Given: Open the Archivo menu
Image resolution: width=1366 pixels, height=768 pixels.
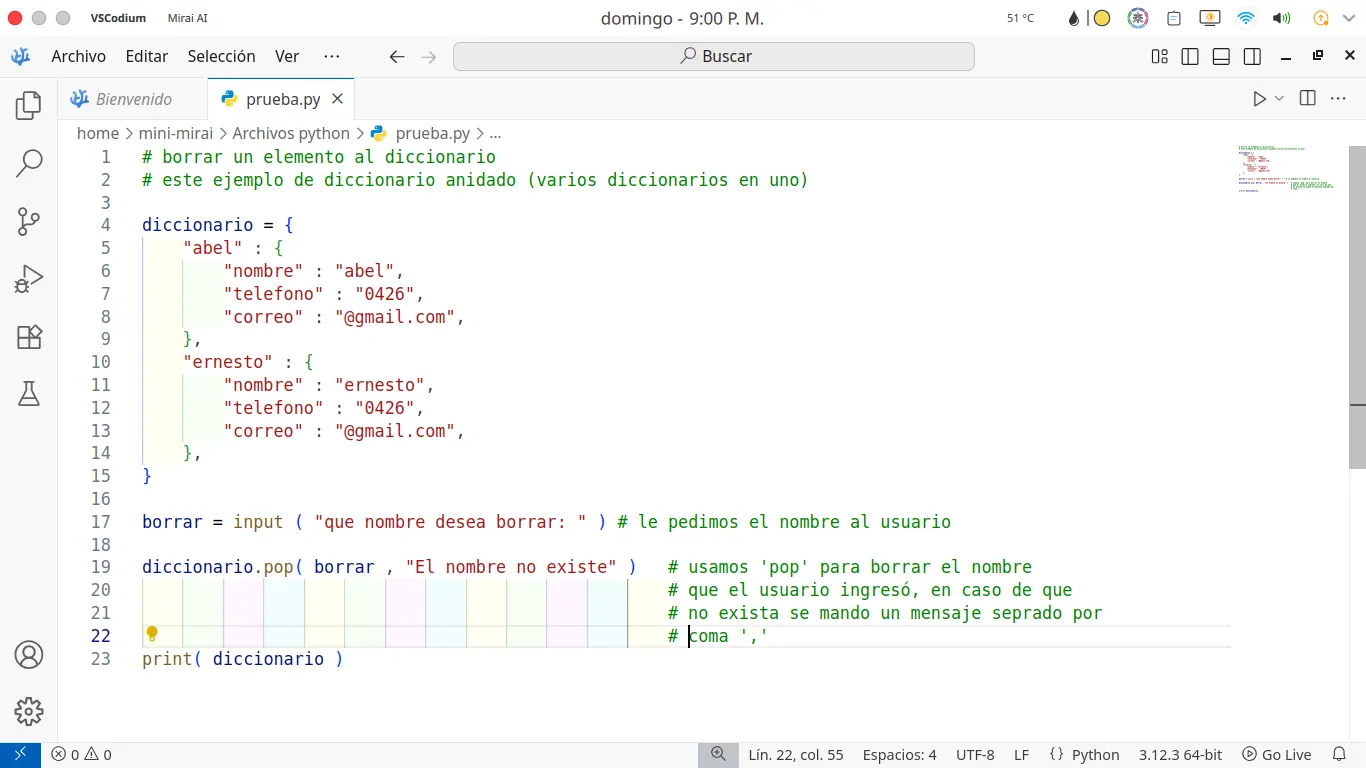Looking at the screenshot, I should 79,56.
